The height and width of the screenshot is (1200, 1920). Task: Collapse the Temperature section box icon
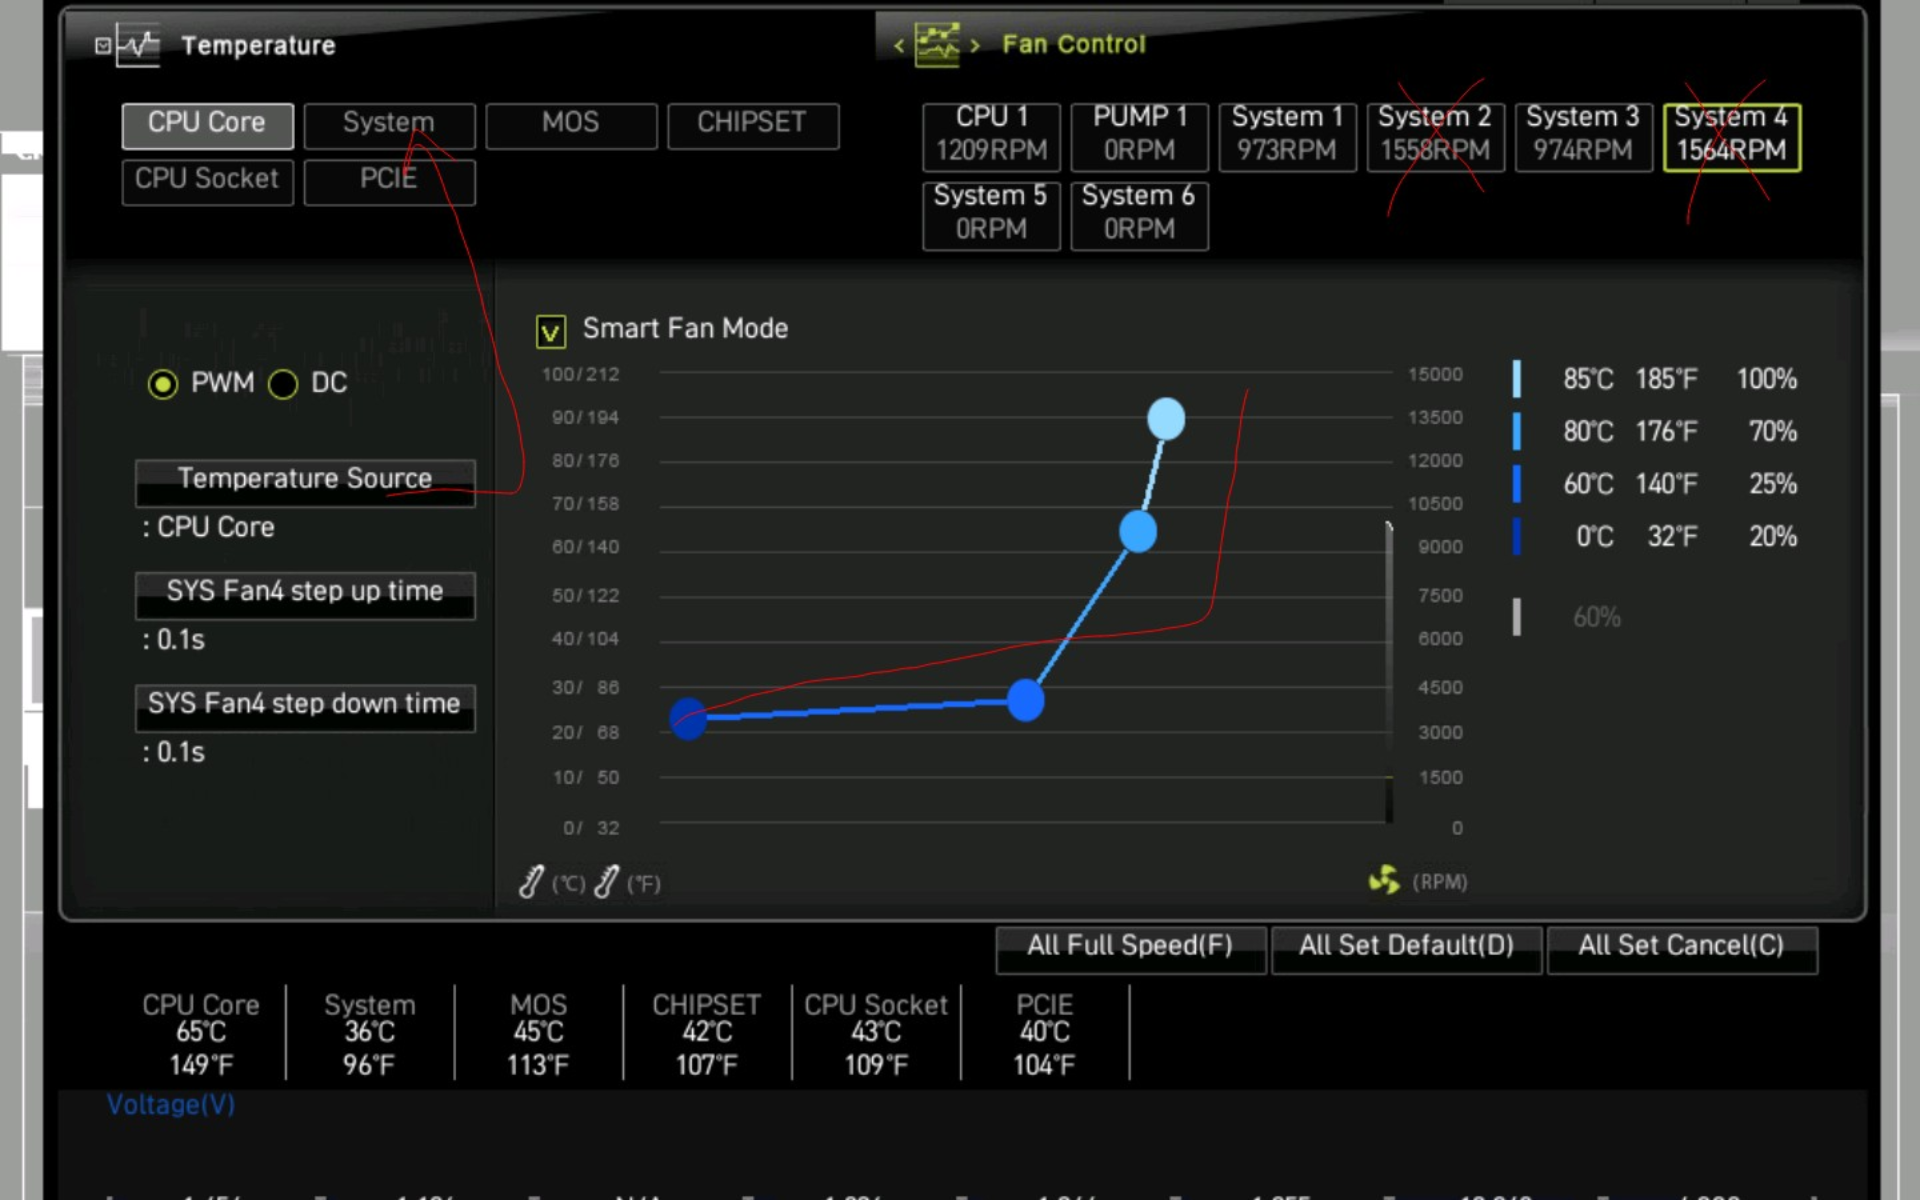coord(103,45)
